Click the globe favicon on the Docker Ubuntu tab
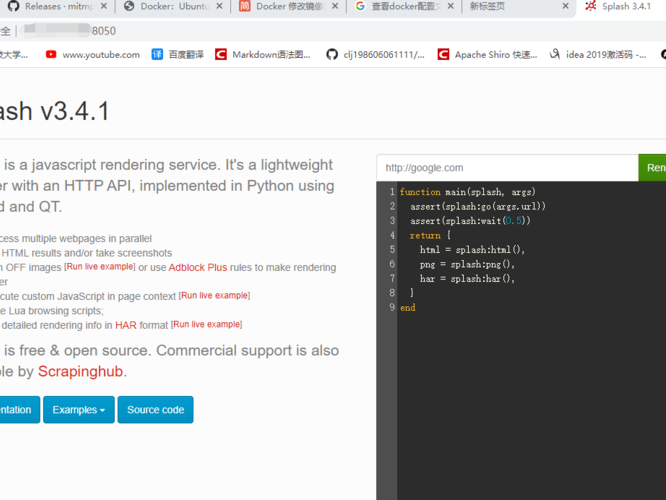 tap(129, 6)
